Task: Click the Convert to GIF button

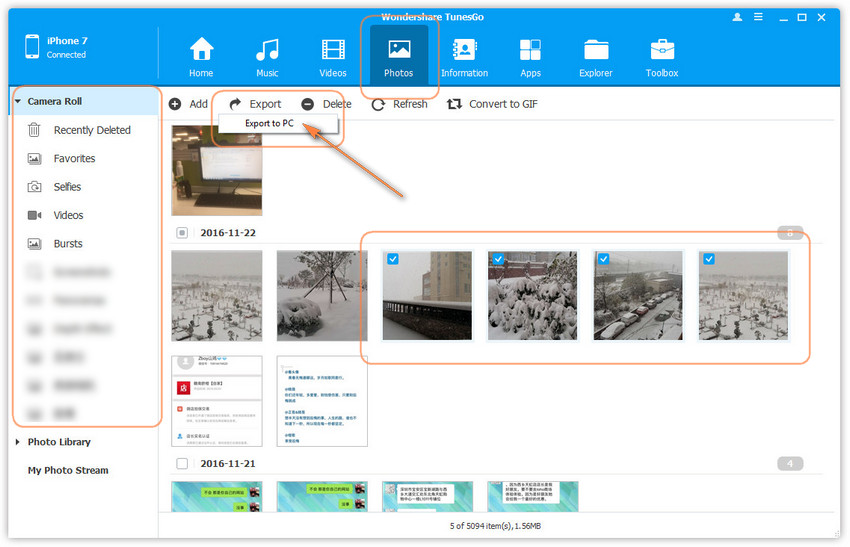Action: (x=492, y=104)
